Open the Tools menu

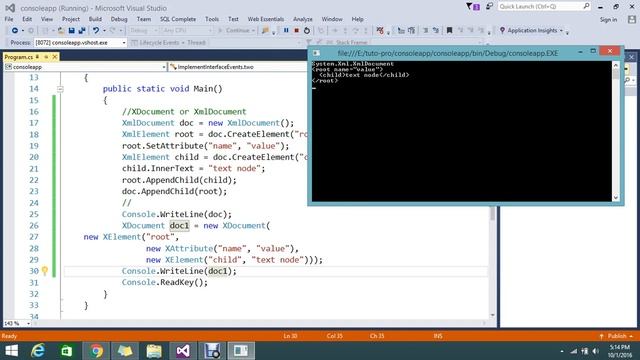[x=212, y=19]
